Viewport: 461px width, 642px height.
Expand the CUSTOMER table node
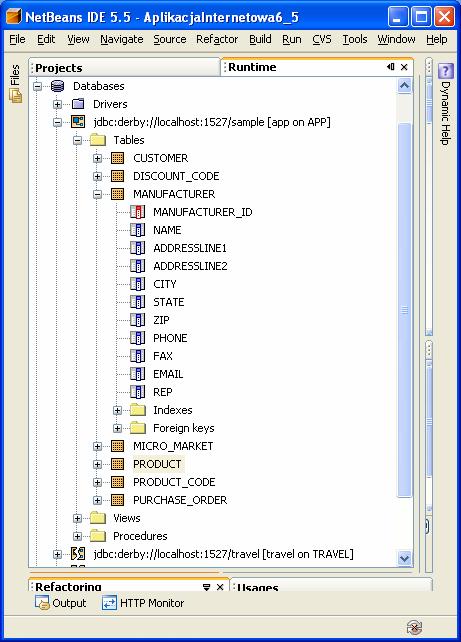[x=97, y=158]
